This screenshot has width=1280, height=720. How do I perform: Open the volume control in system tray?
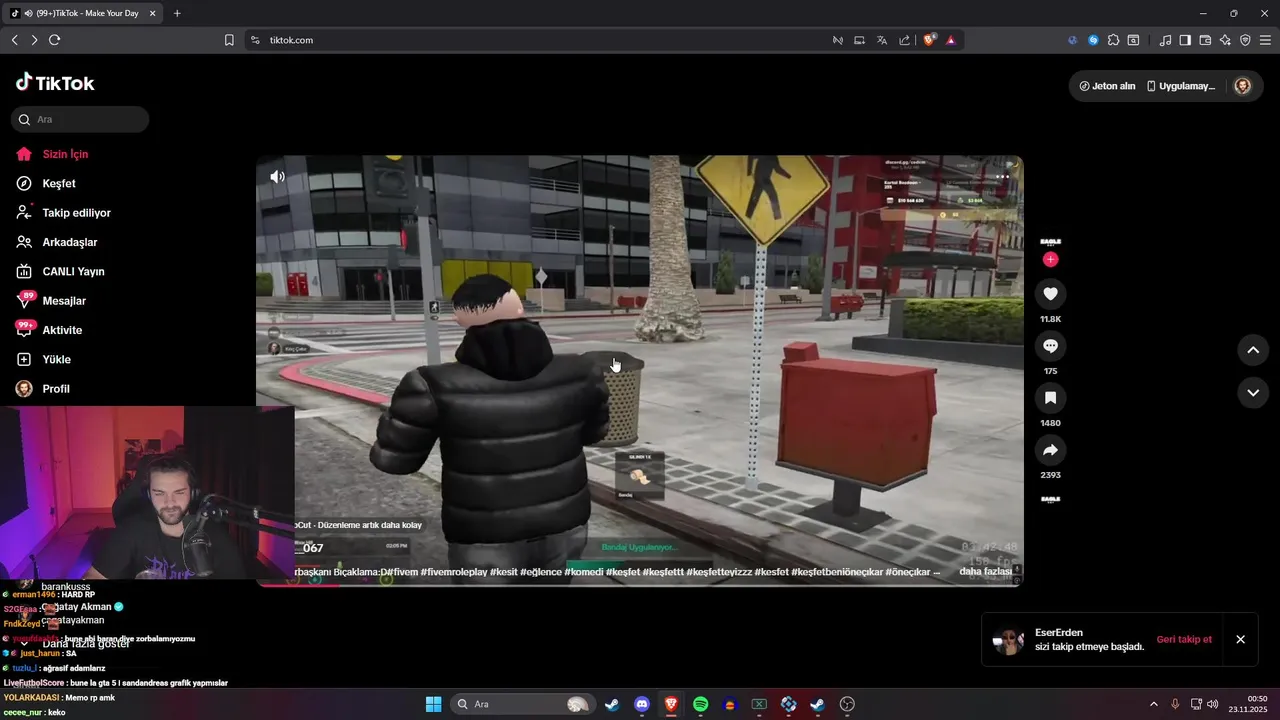1213,704
